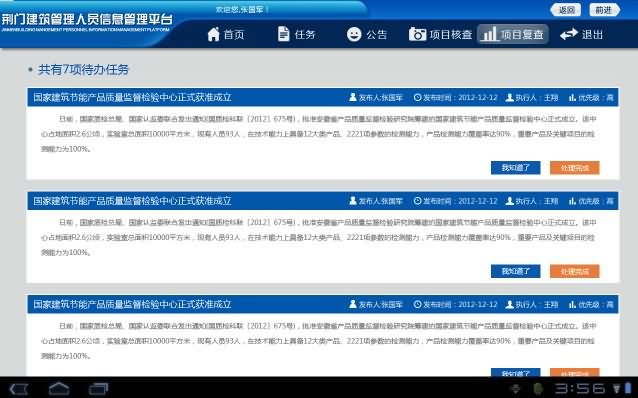638x398 pixels.
Task: Click 执行人:王翔 in the first card header
Action: point(531,97)
